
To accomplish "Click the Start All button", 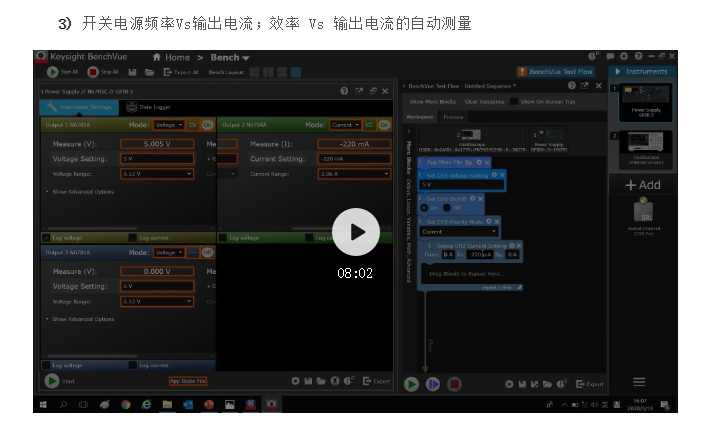I will [x=63, y=72].
